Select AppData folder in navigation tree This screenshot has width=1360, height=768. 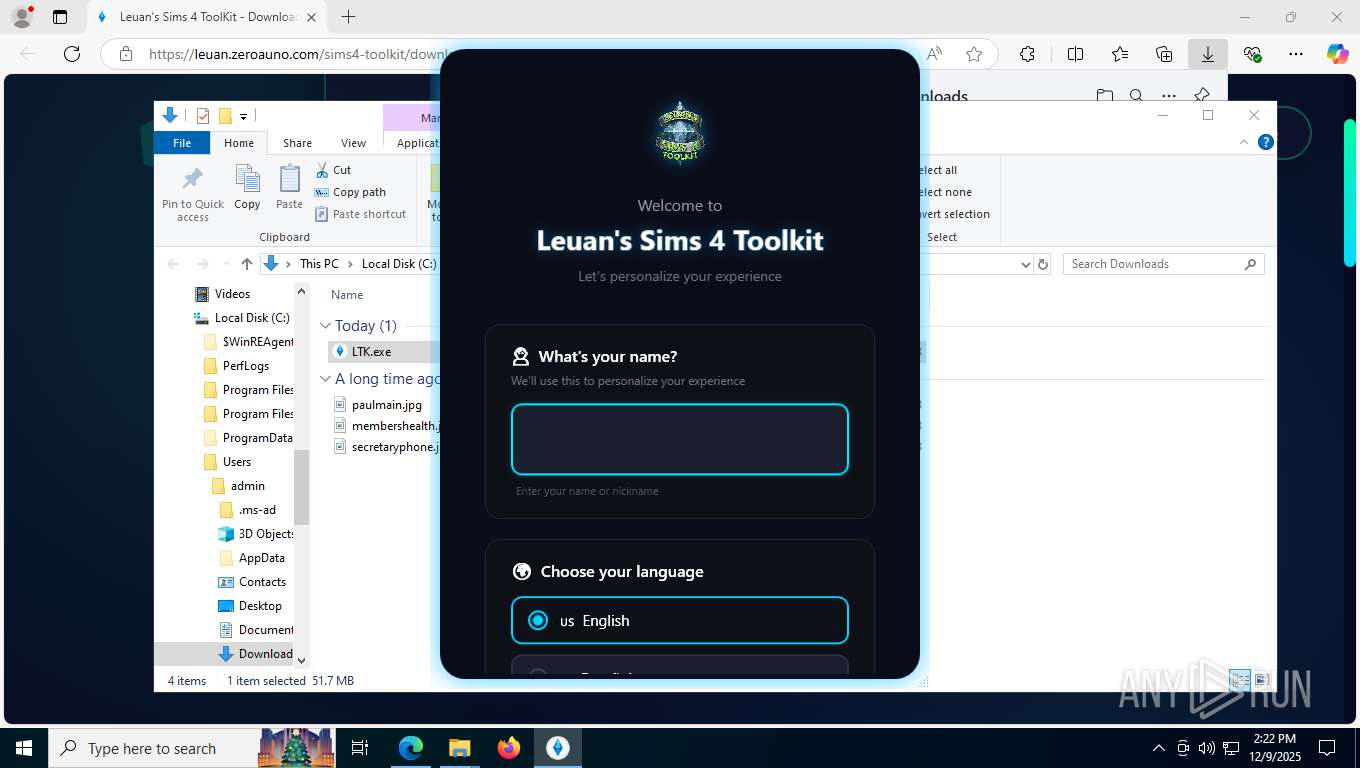click(x=262, y=558)
